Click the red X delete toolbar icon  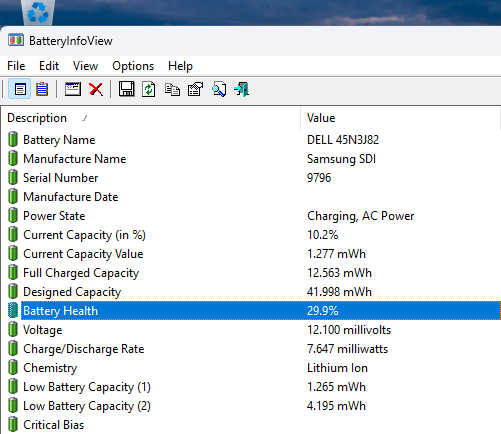click(96, 89)
